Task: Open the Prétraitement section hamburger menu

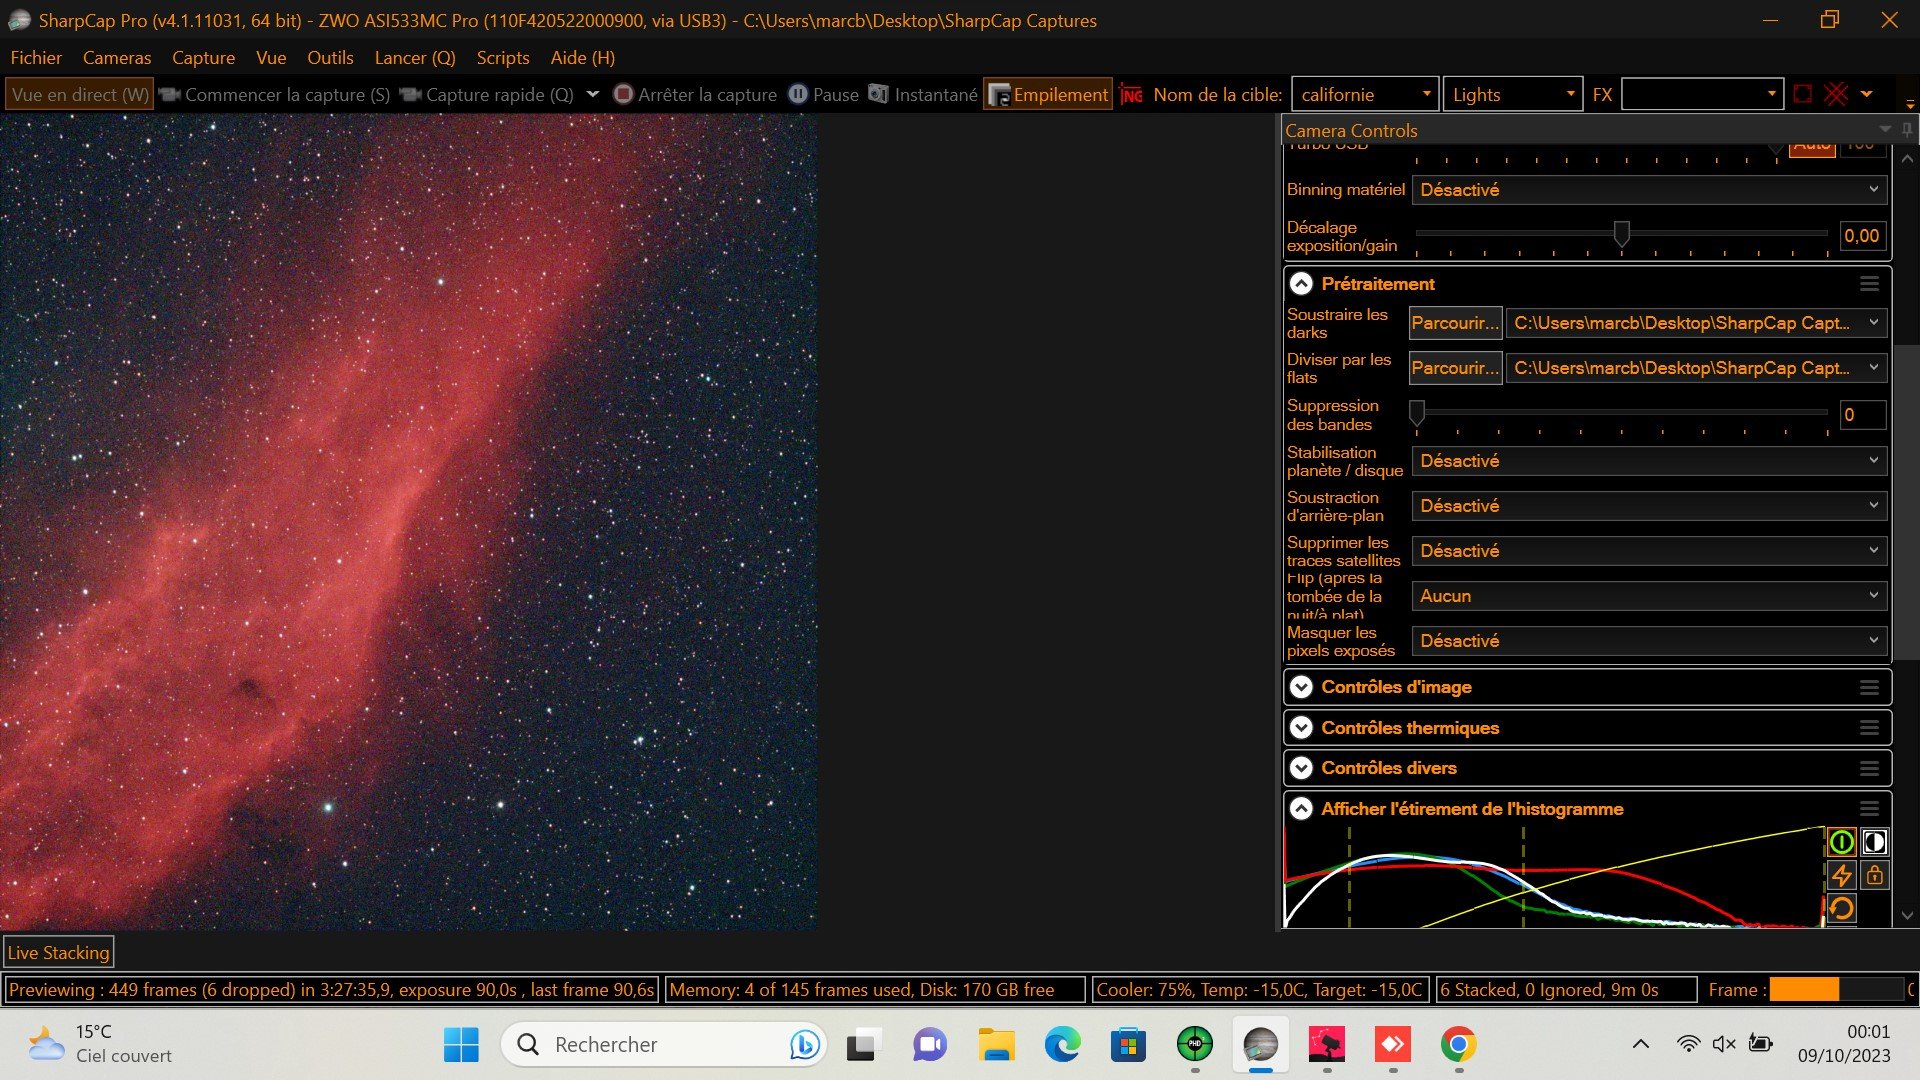Action: pos(1869,284)
